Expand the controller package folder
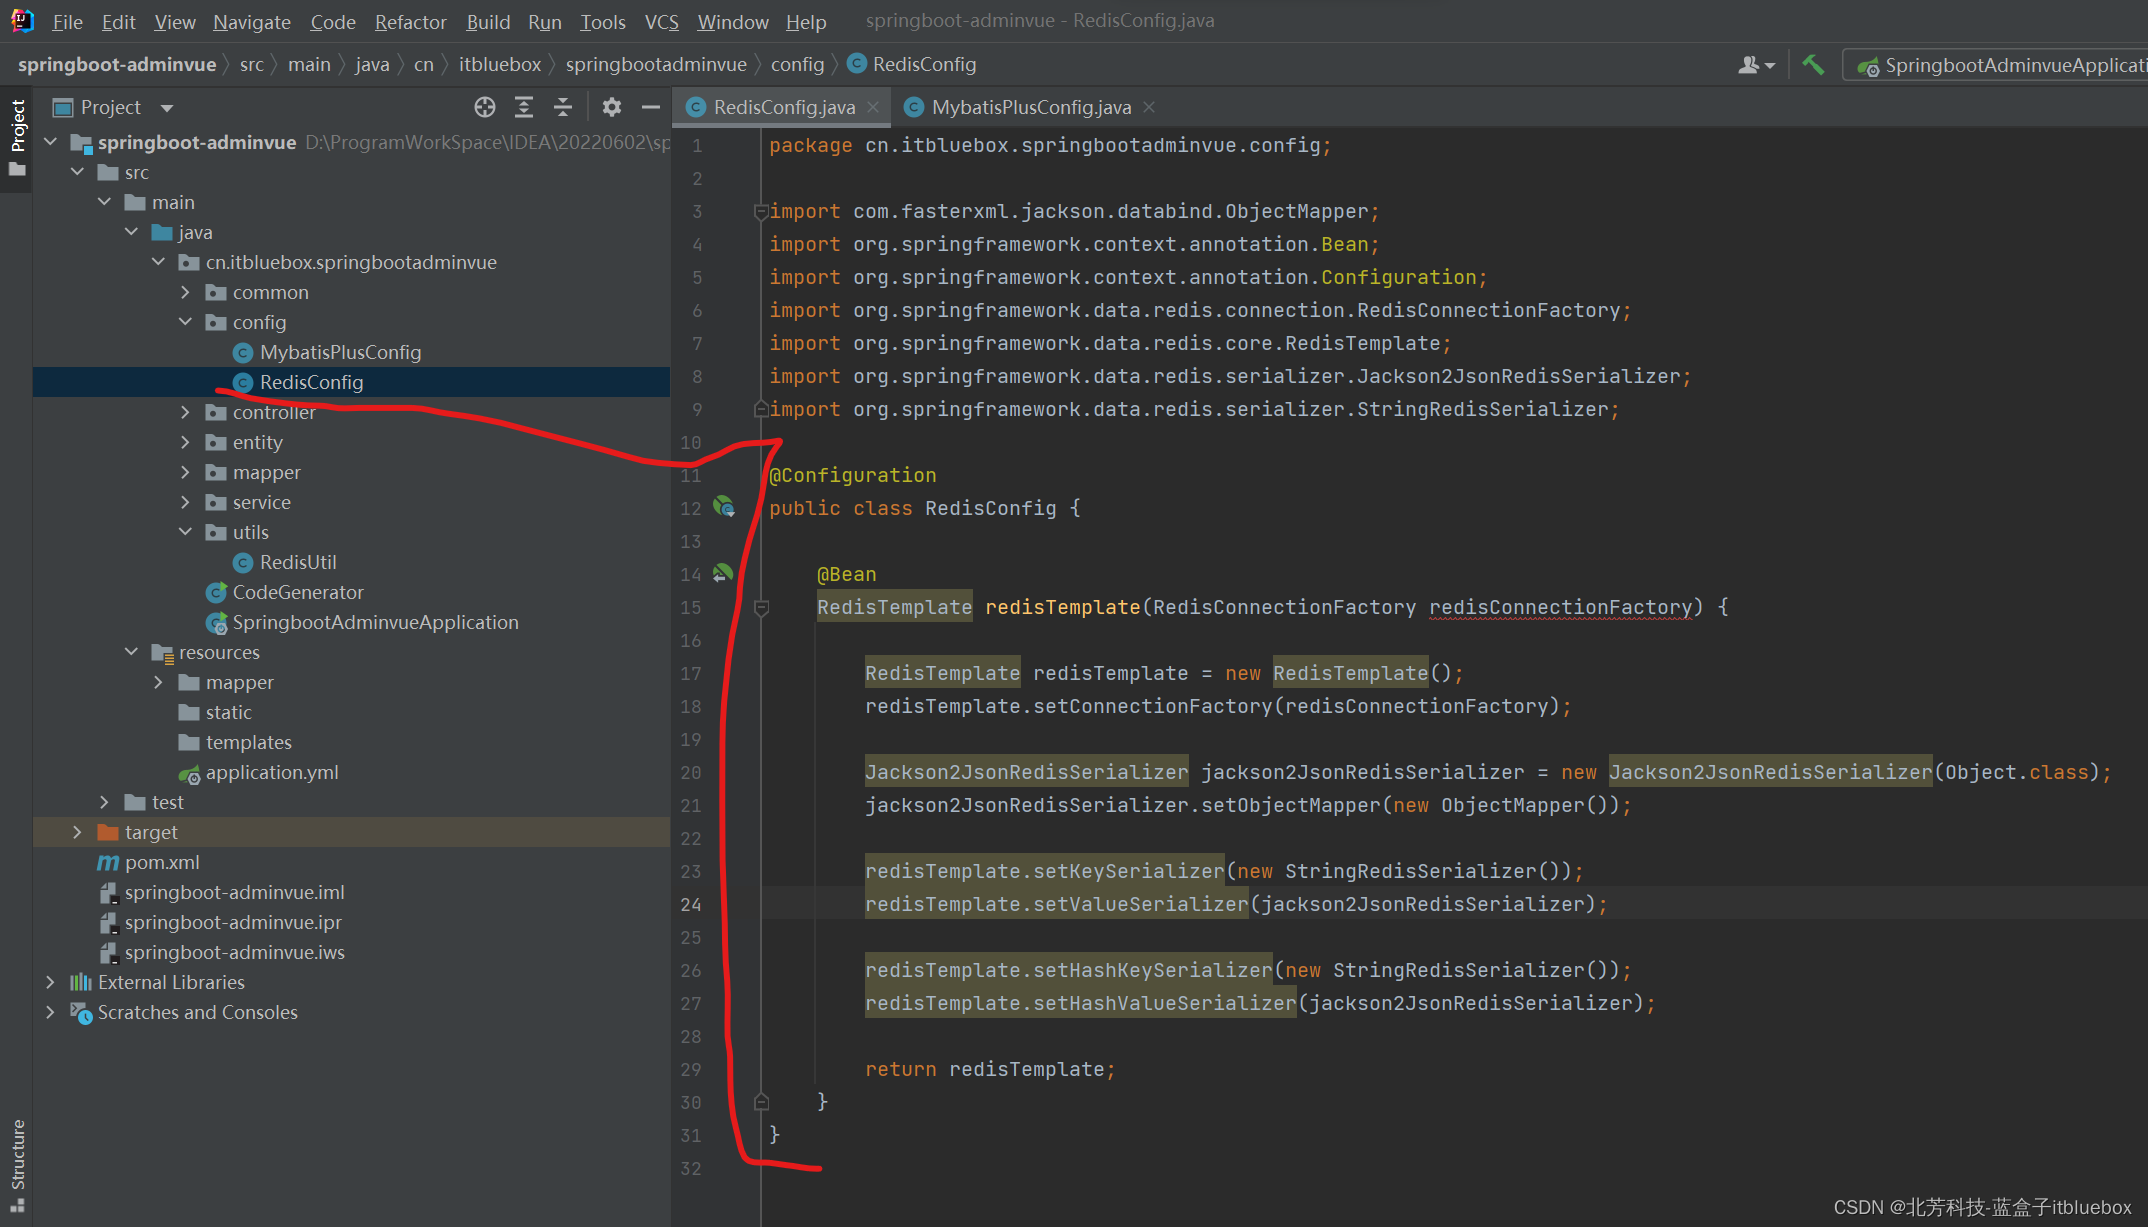 tap(185, 412)
